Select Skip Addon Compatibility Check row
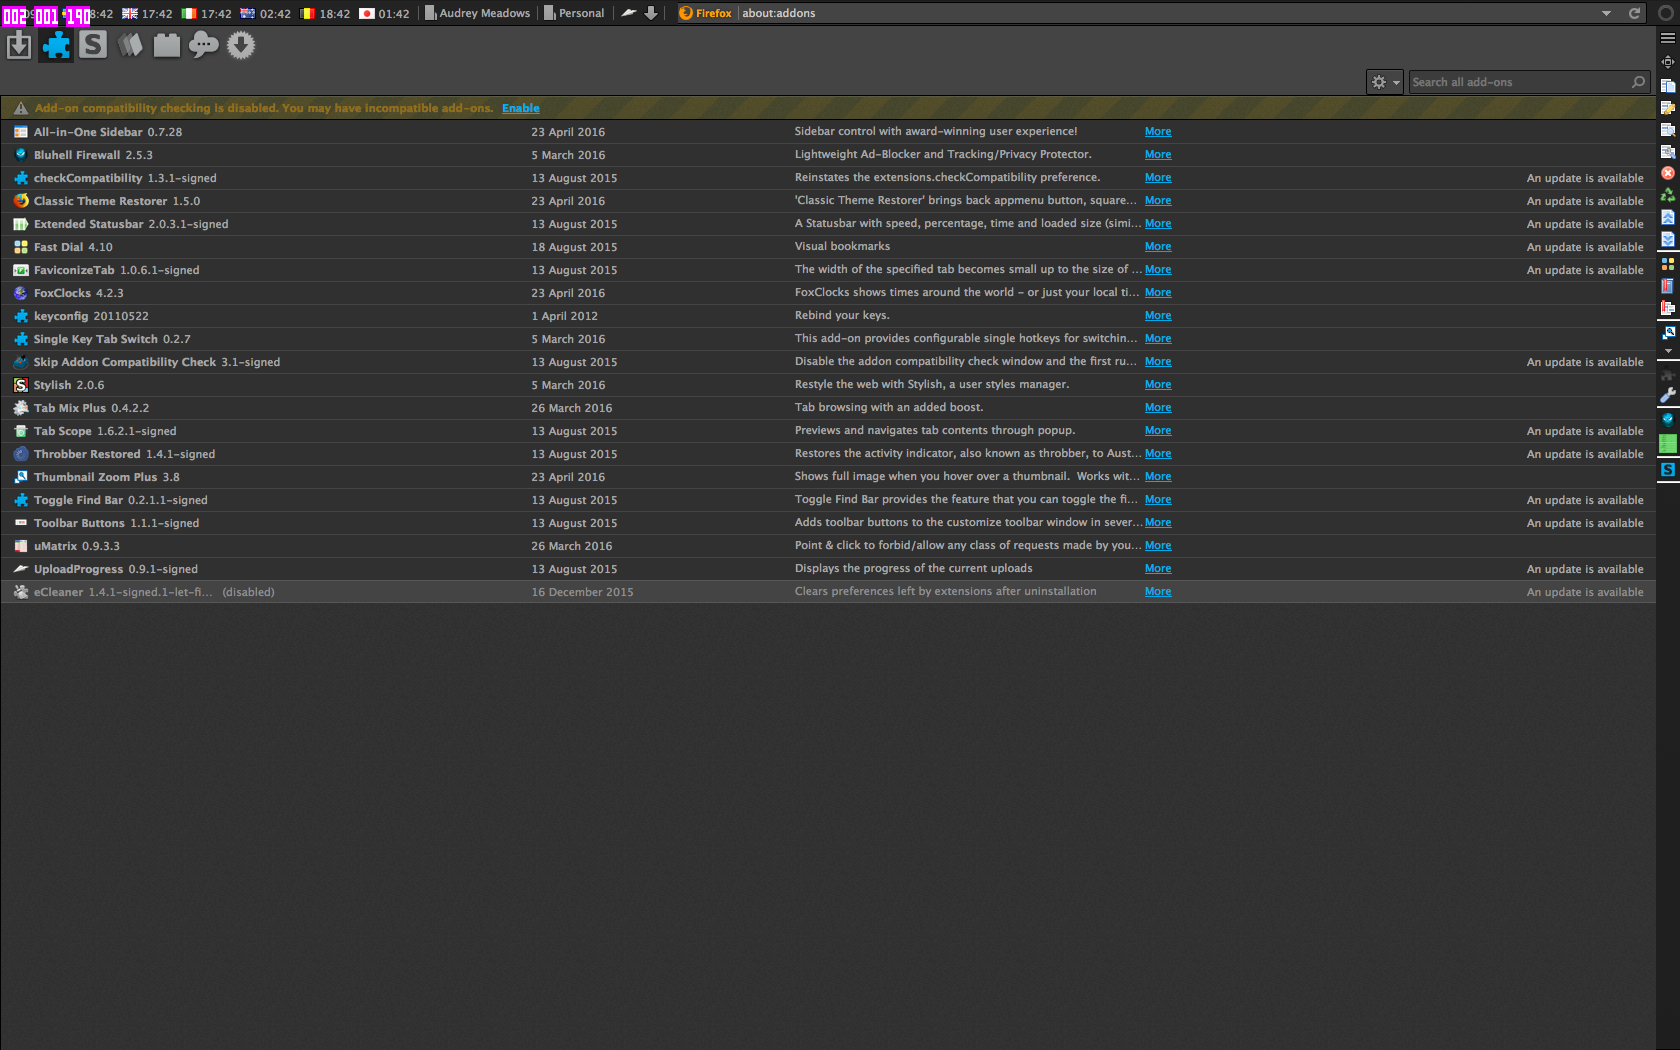Image resolution: width=1680 pixels, height=1050 pixels. (x=828, y=362)
